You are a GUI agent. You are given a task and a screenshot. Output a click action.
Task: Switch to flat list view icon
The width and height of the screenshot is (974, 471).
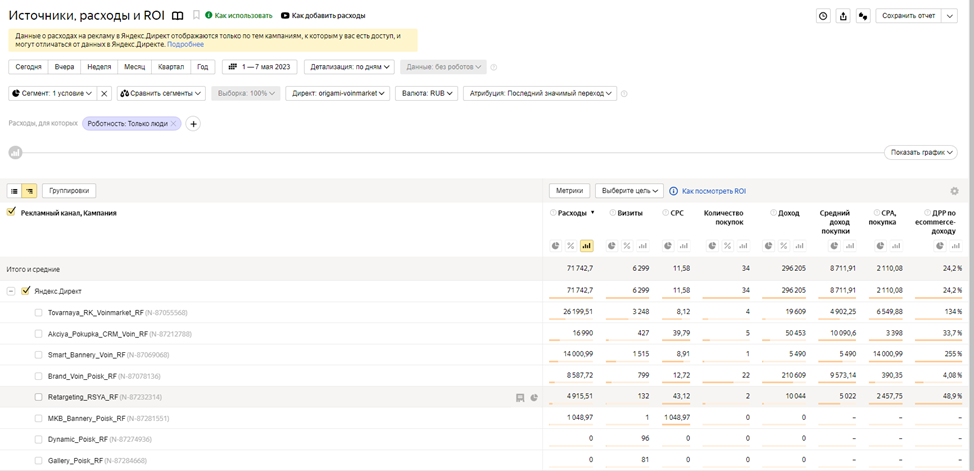15,190
